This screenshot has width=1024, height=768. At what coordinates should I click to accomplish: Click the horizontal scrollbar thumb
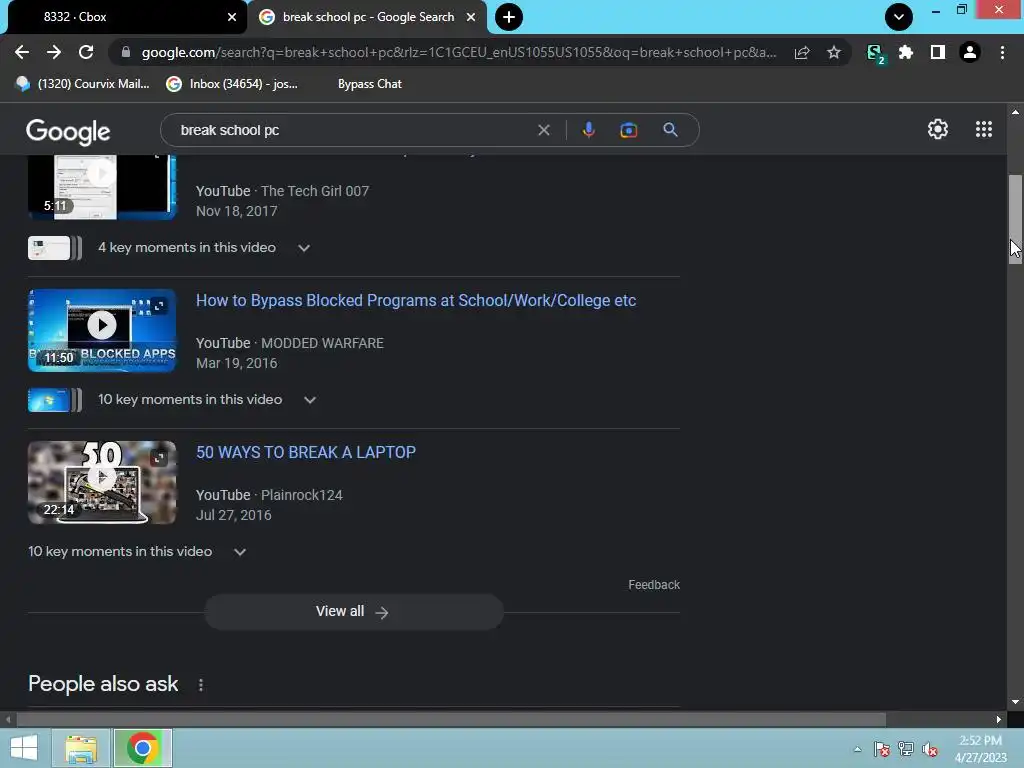point(451,719)
